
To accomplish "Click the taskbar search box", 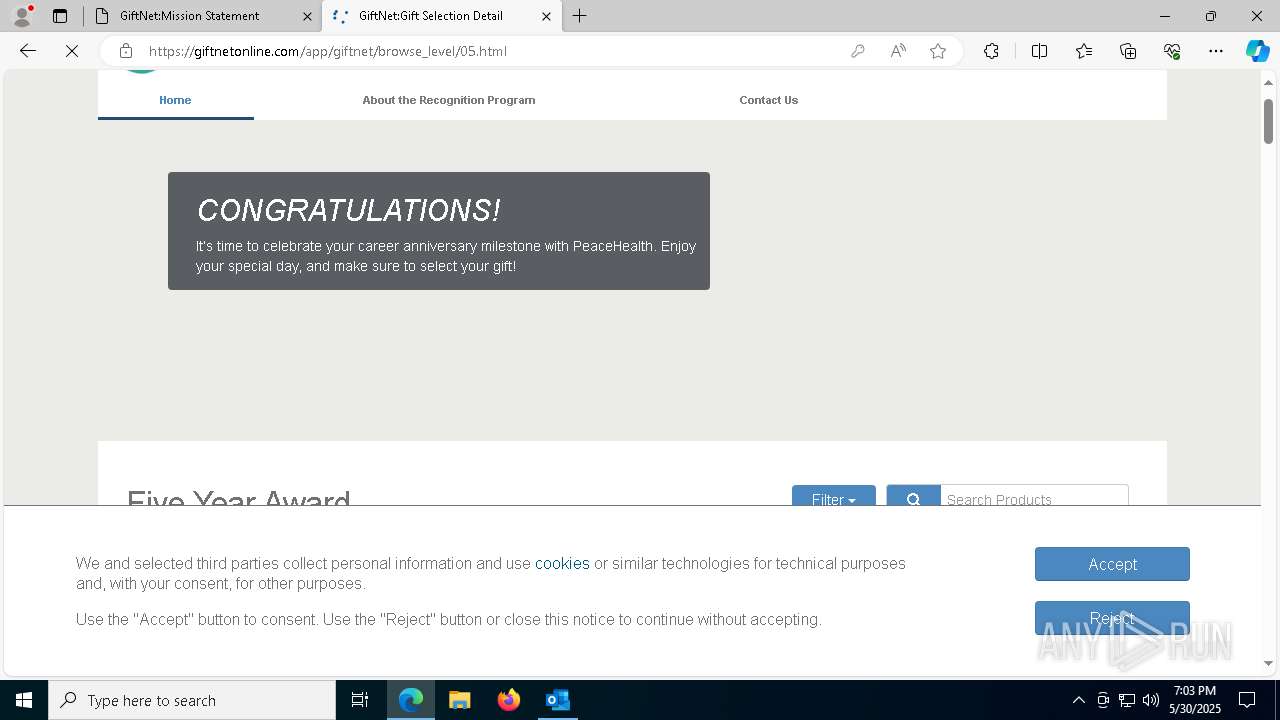I will click(x=192, y=700).
